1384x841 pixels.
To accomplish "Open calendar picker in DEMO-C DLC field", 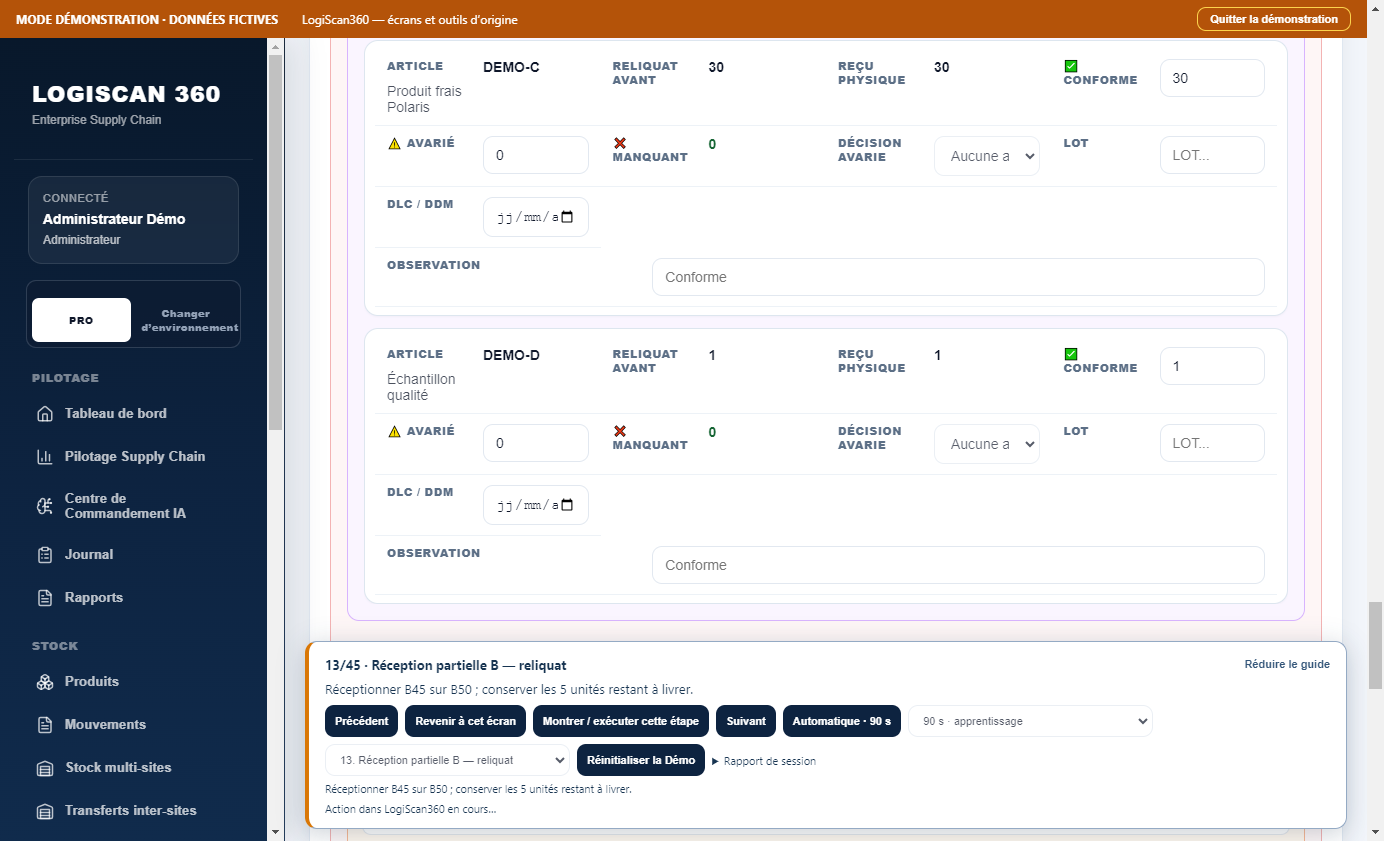I will [x=567, y=217].
